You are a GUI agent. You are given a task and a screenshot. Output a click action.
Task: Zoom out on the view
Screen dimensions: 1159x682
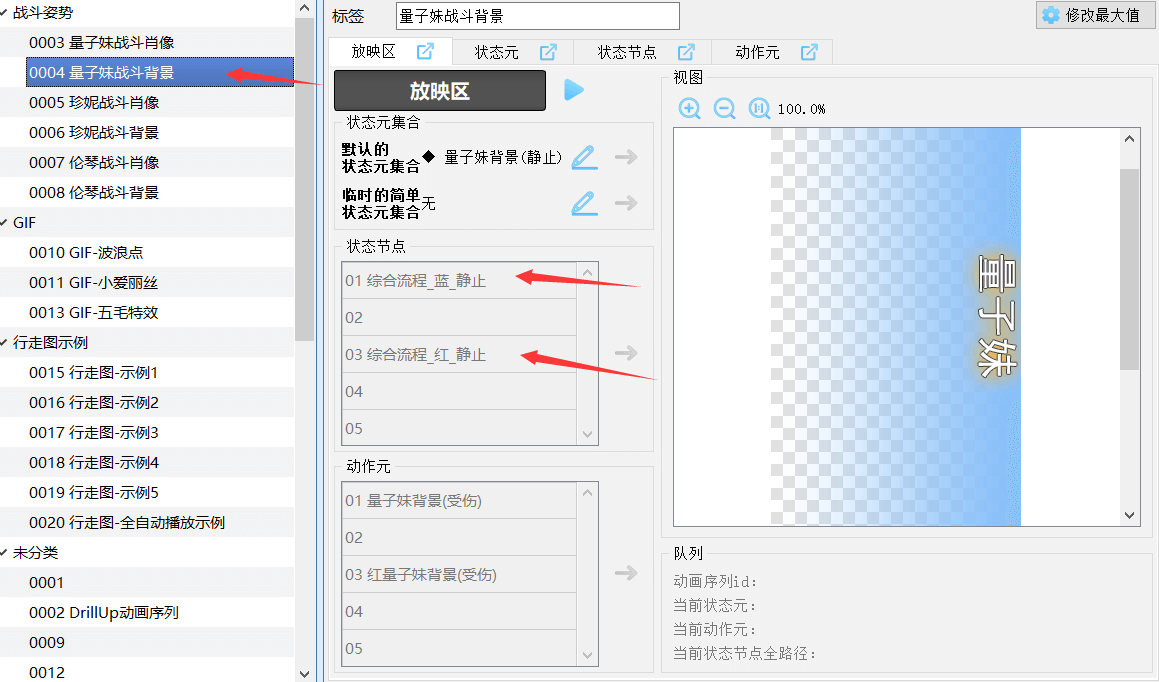pyautogui.click(x=724, y=109)
